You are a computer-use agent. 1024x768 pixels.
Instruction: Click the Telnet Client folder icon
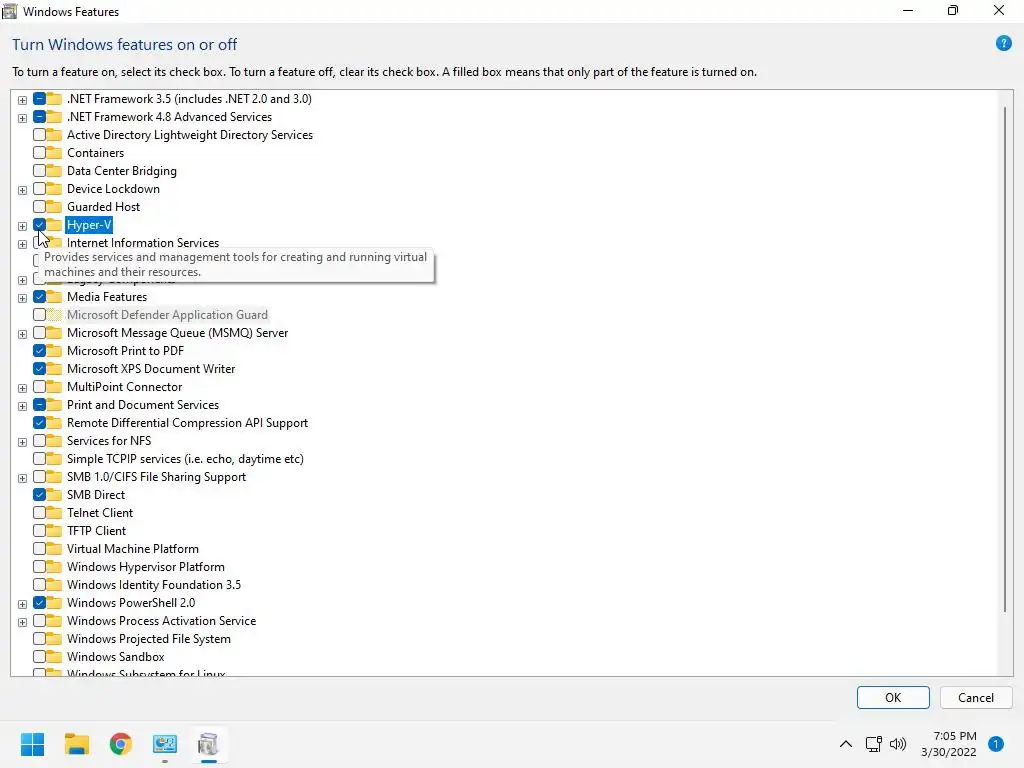click(x=54, y=513)
